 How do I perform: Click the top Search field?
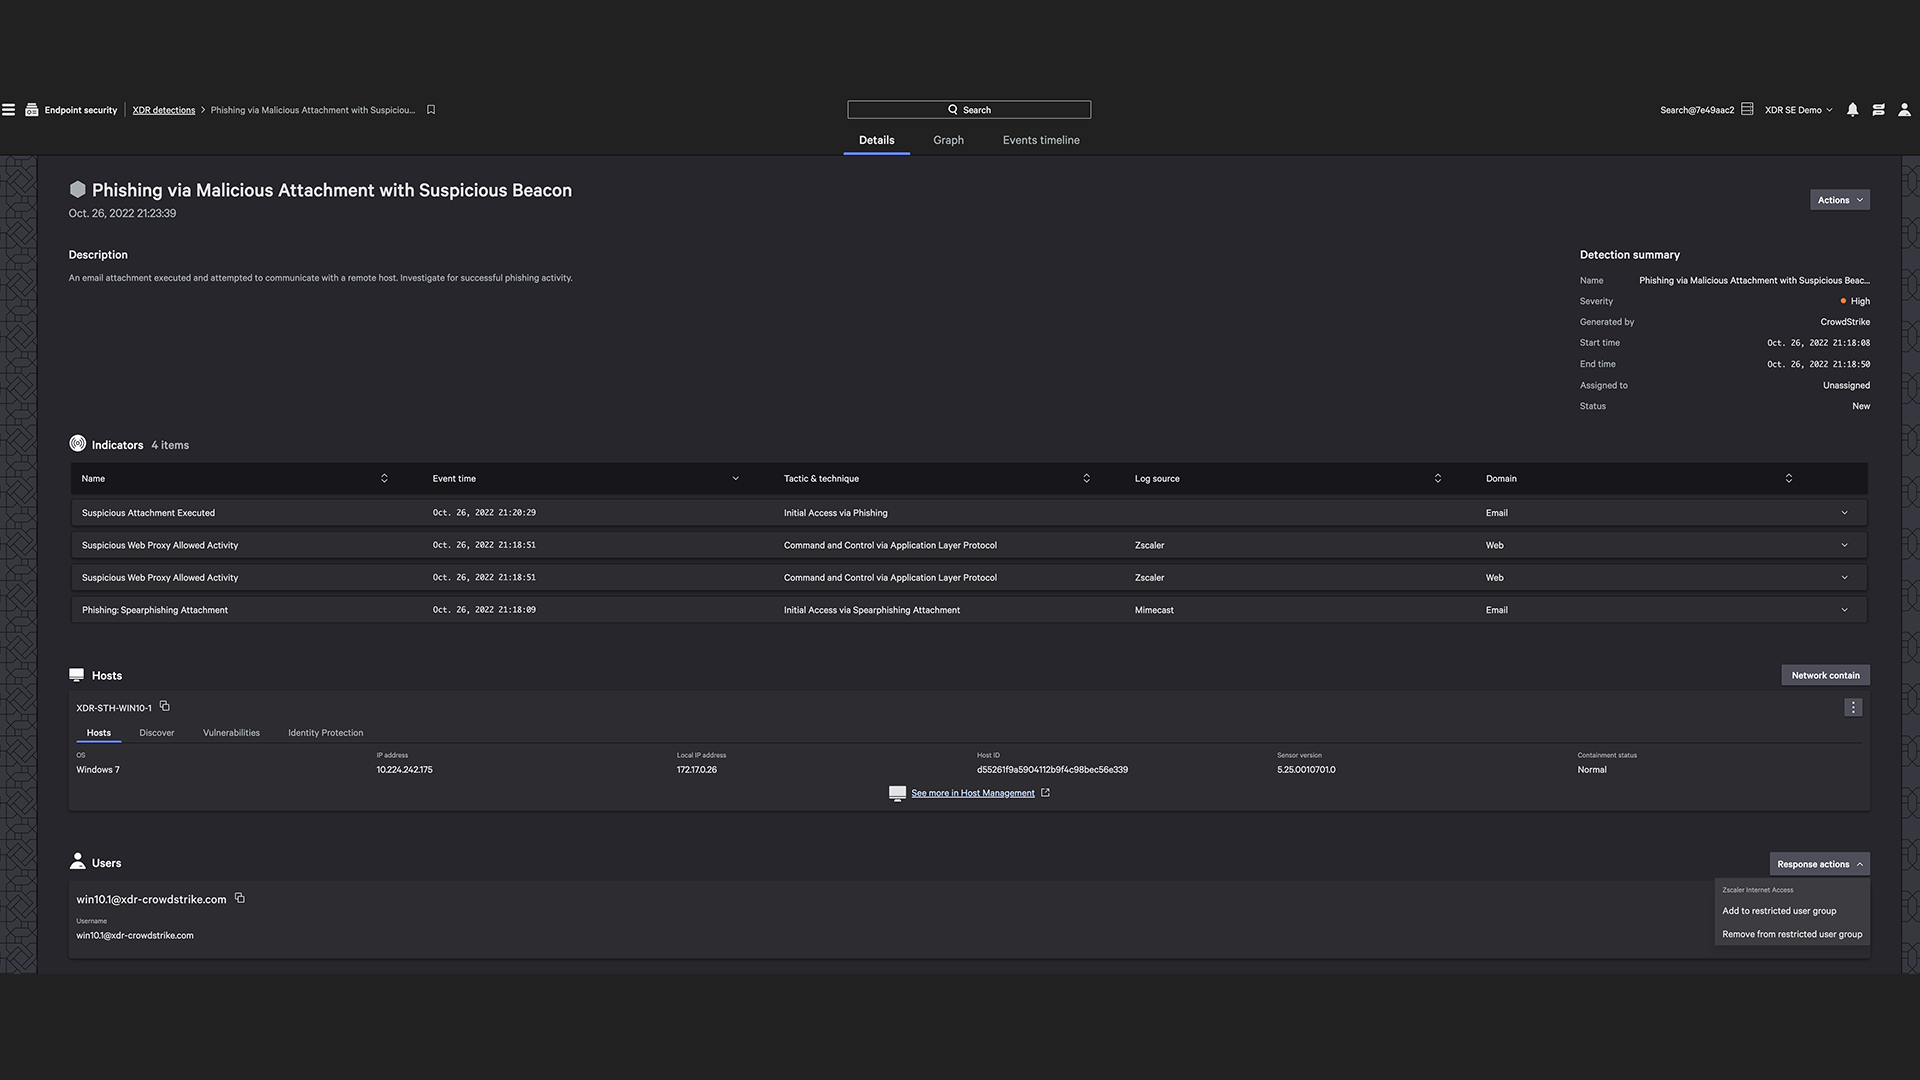pyautogui.click(x=968, y=110)
